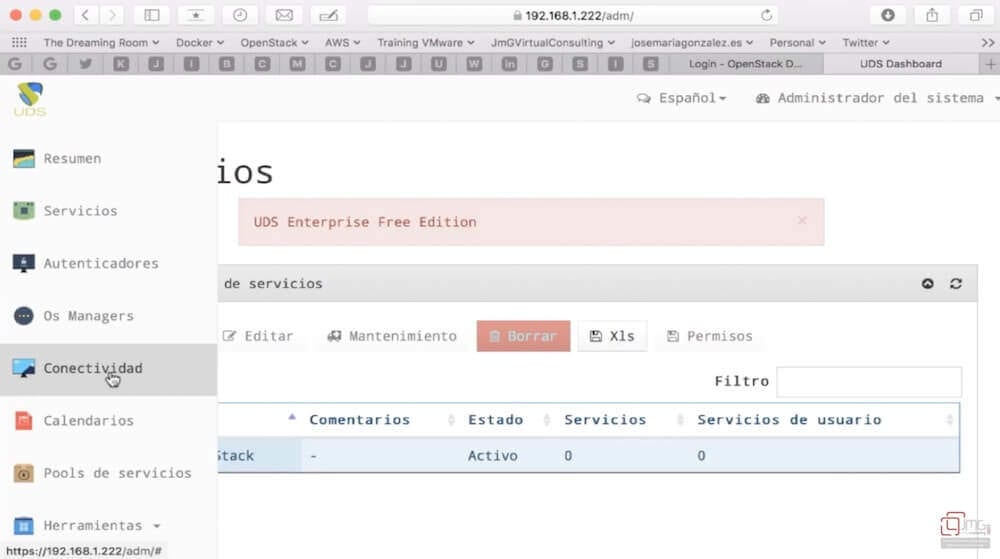
Task: Open the pinned B tab
Action: pyautogui.click(x=226, y=64)
